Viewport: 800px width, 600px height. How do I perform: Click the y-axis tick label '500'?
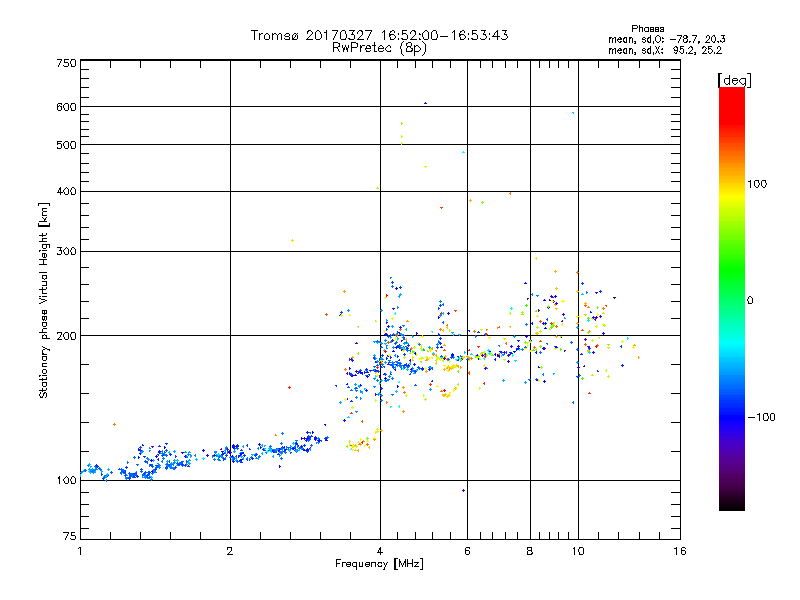pos(67,145)
